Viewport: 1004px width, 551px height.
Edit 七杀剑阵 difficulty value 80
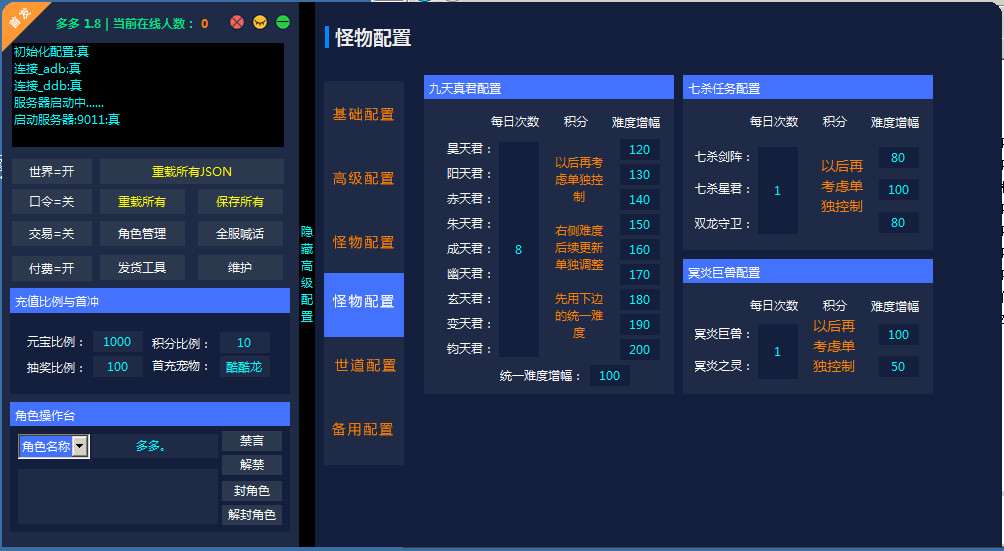(898, 157)
